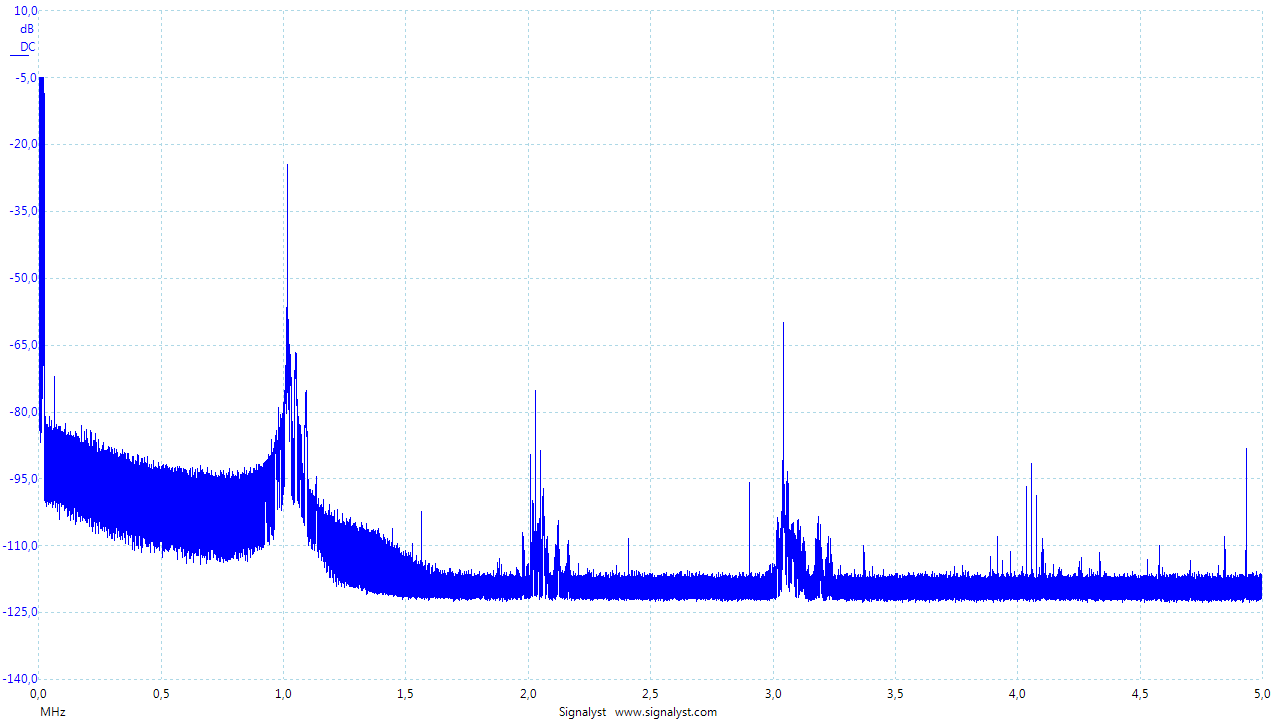
Task: Click the -5,0 y-axis label
Action: (x=27, y=77)
